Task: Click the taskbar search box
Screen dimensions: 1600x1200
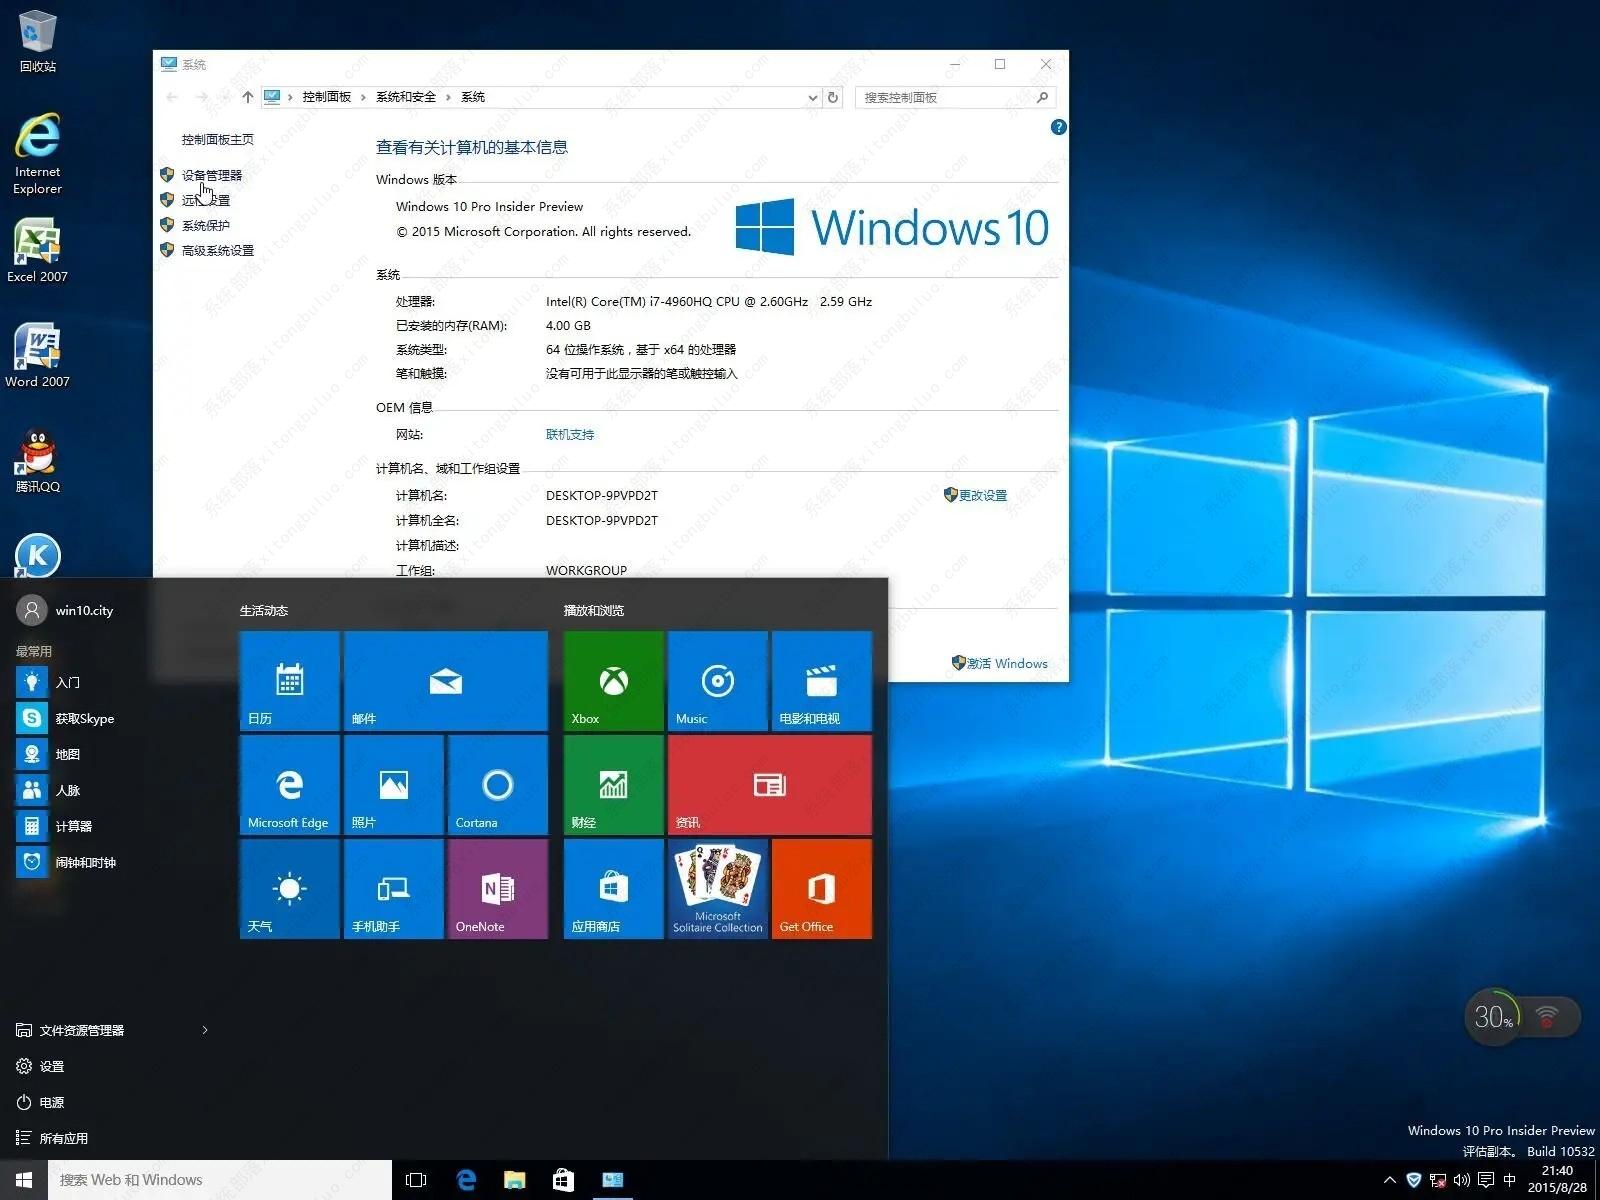Action: 220,1179
